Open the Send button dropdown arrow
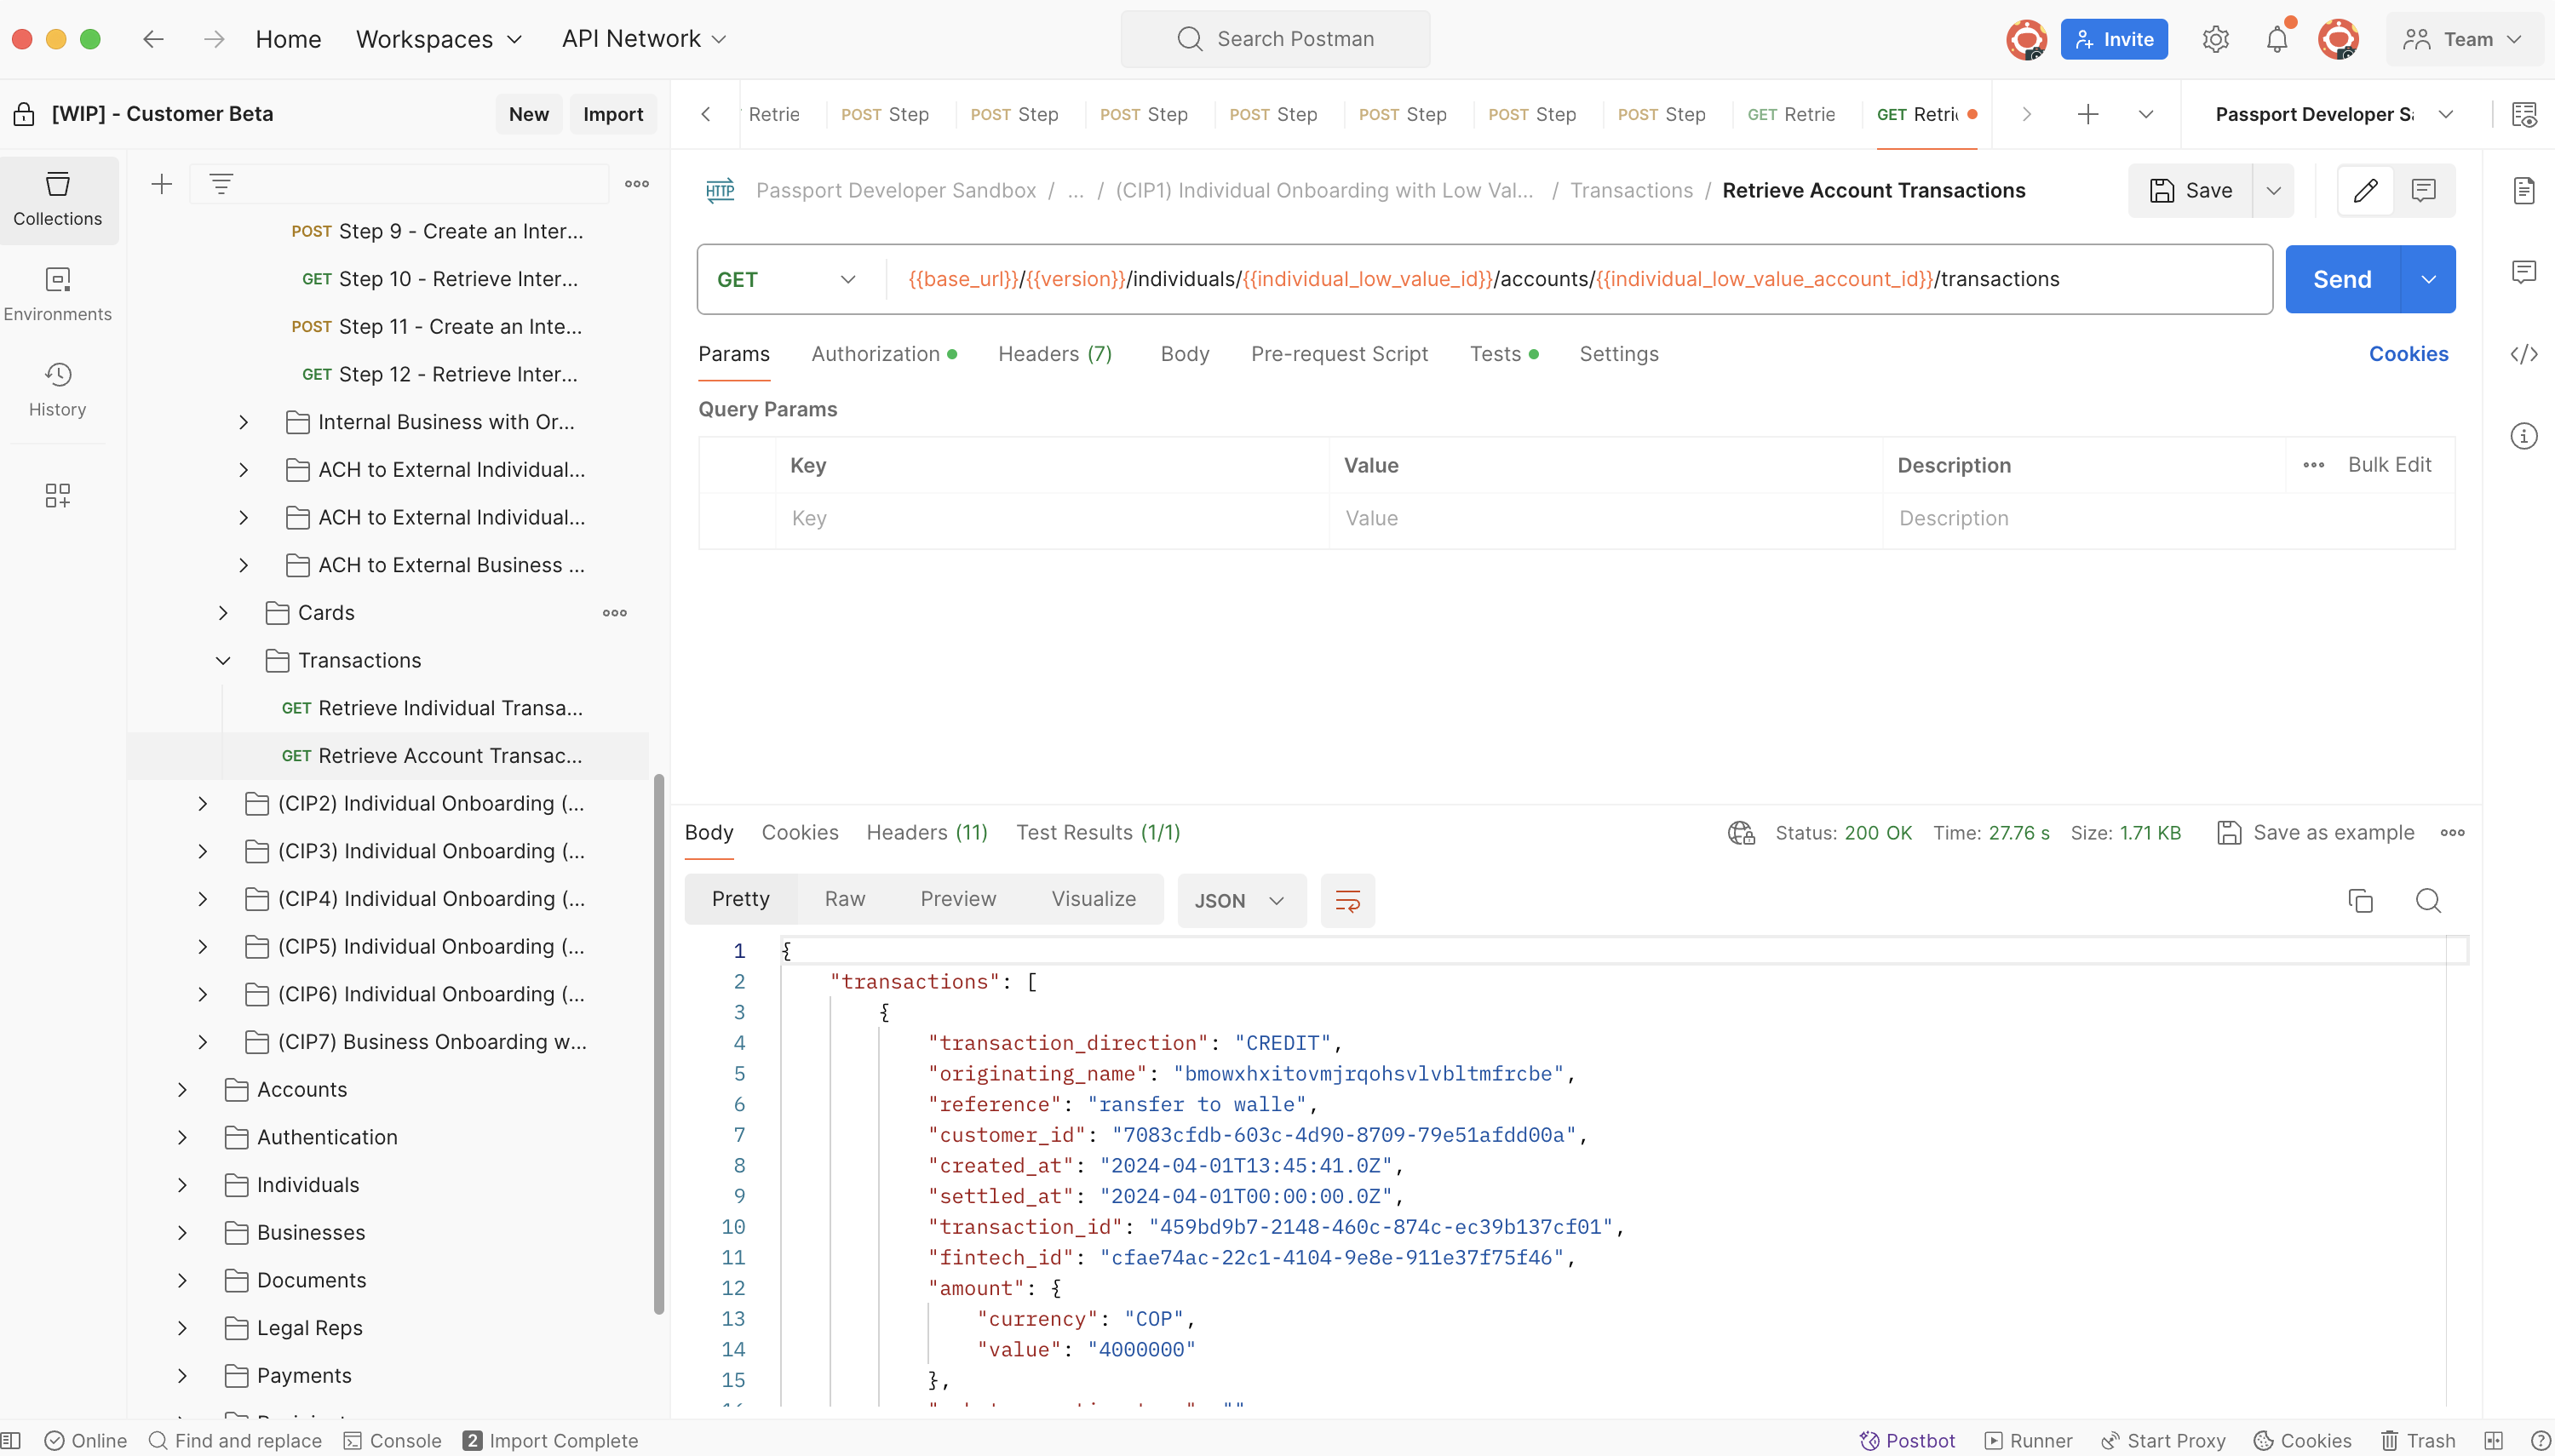The image size is (2555, 1456). coord(2428,278)
